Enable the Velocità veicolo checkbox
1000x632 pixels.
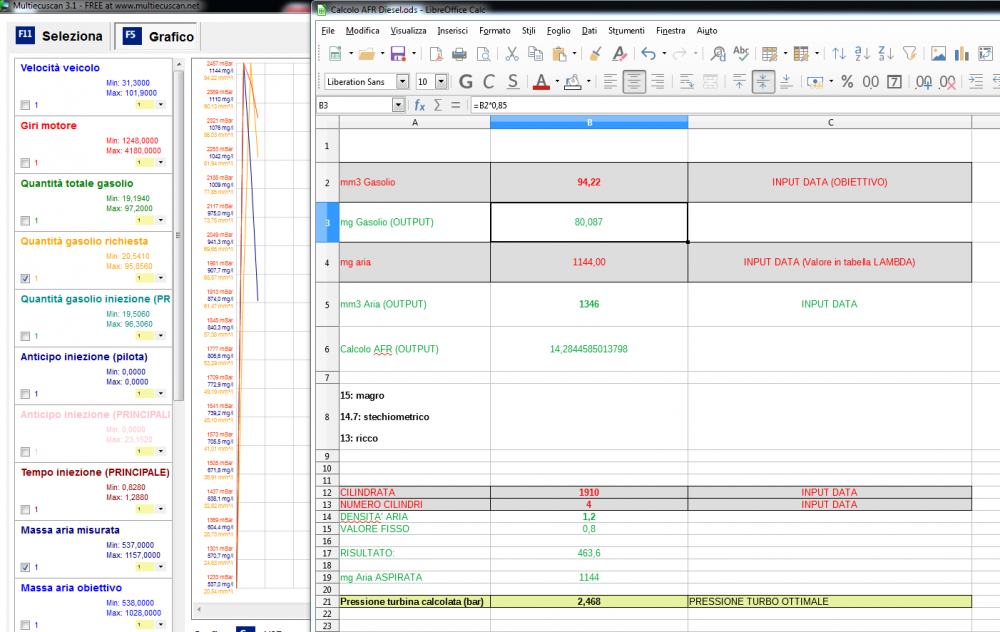25,105
